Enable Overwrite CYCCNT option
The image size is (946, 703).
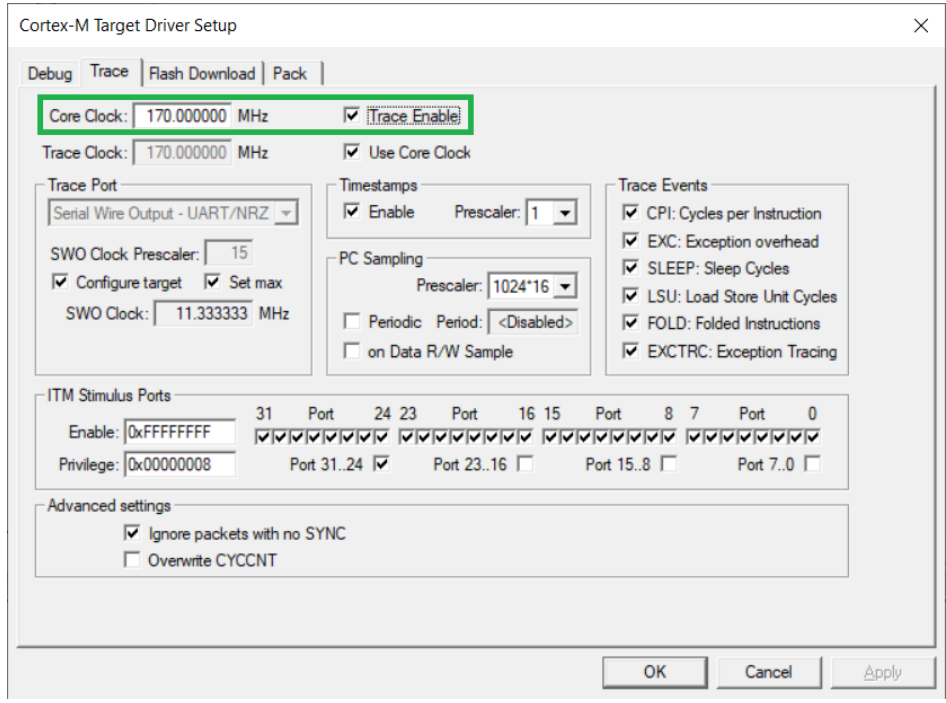pos(132,559)
